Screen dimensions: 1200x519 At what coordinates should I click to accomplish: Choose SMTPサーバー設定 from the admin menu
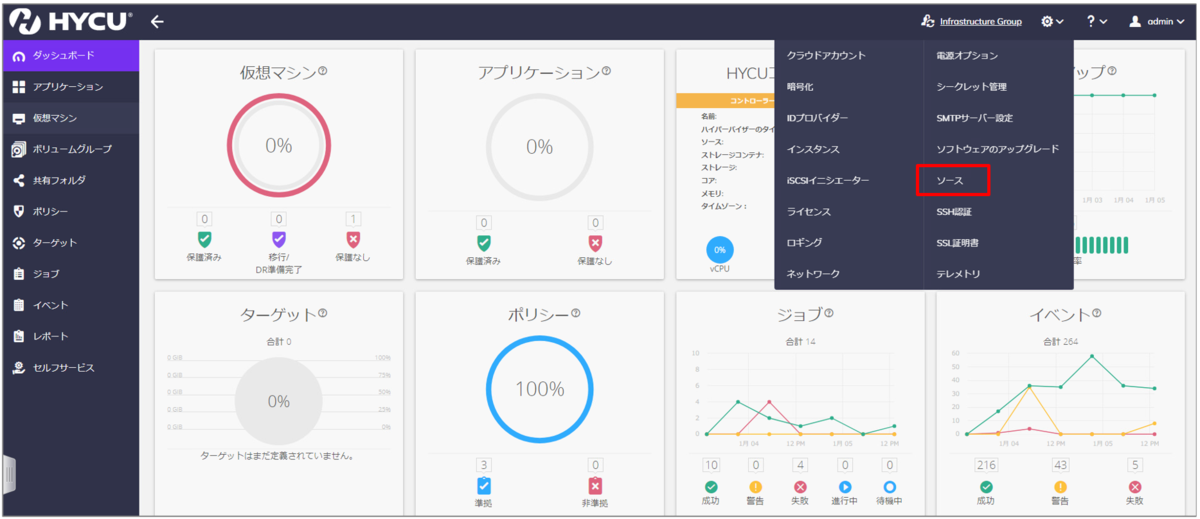[x=975, y=118]
